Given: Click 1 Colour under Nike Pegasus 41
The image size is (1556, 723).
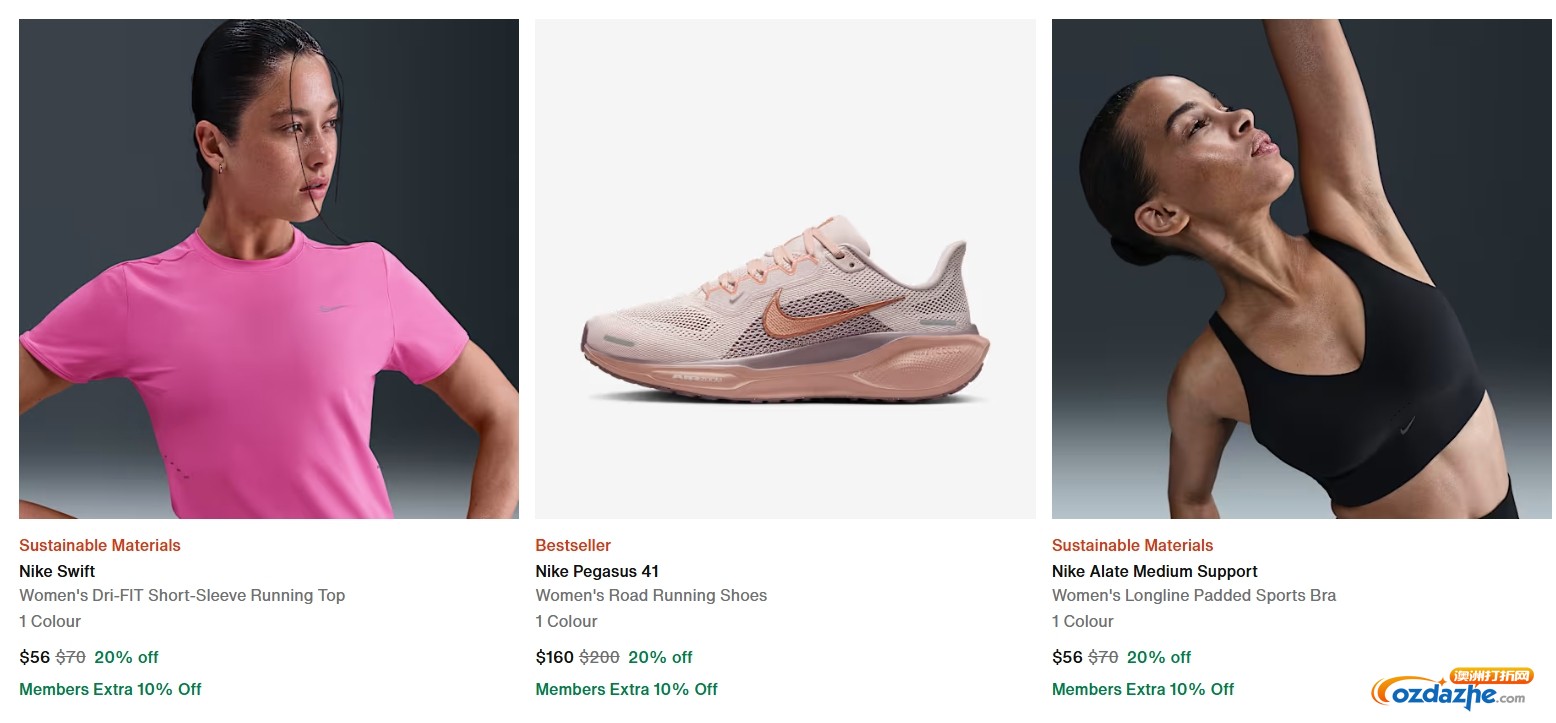Looking at the screenshot, I should tap(566, 621).
